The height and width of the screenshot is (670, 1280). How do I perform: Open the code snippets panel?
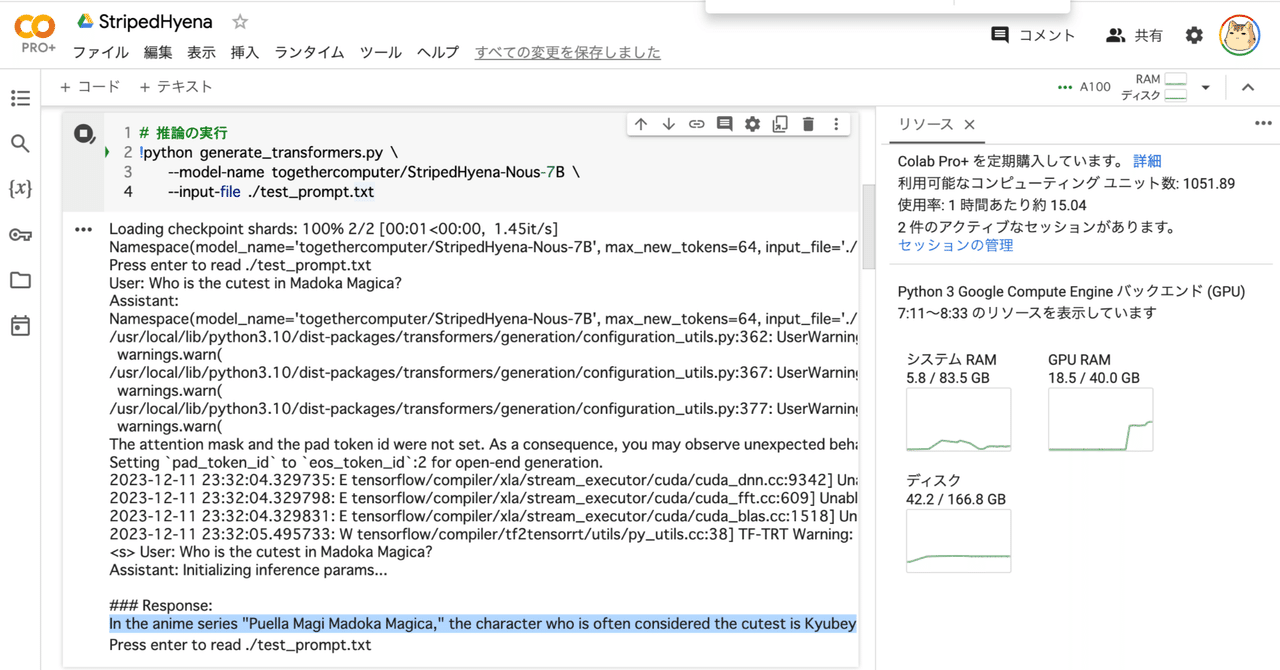(x=20, y=188)
